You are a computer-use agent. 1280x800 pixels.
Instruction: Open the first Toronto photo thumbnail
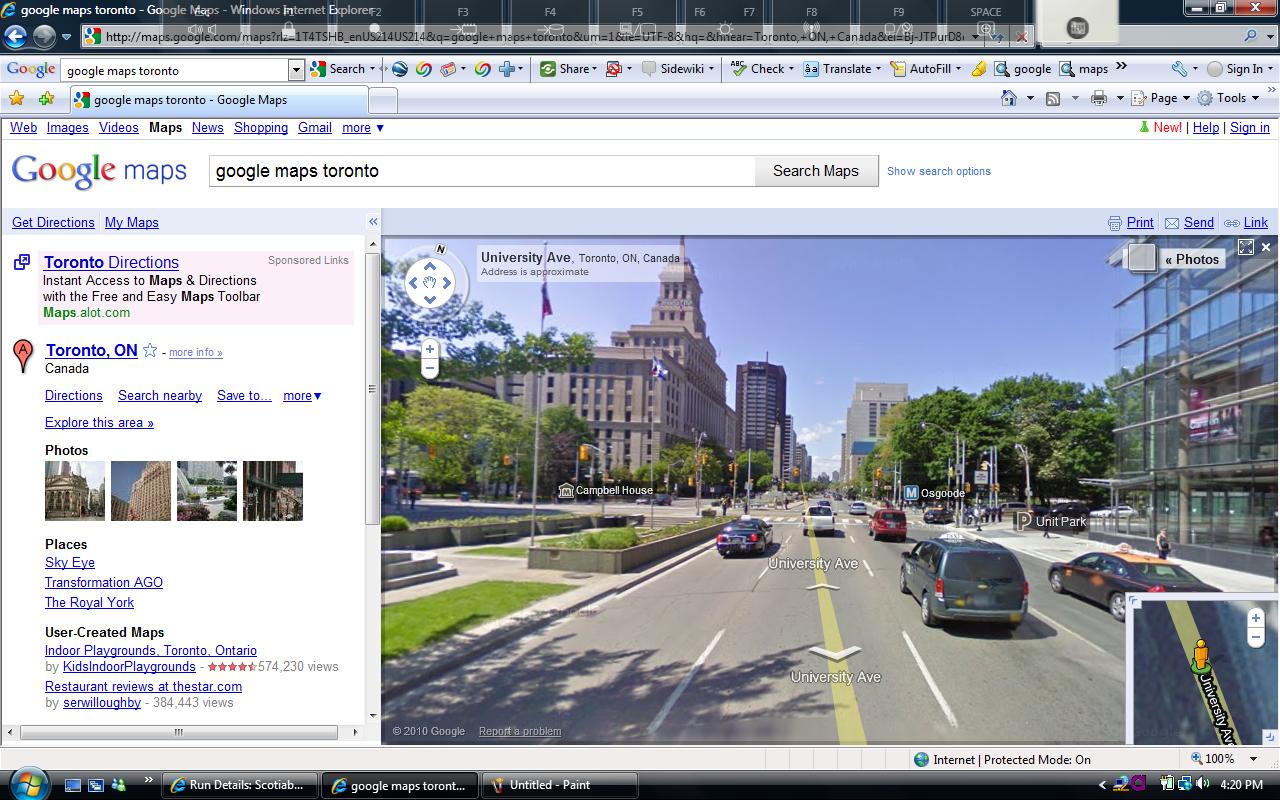[75, 491]
